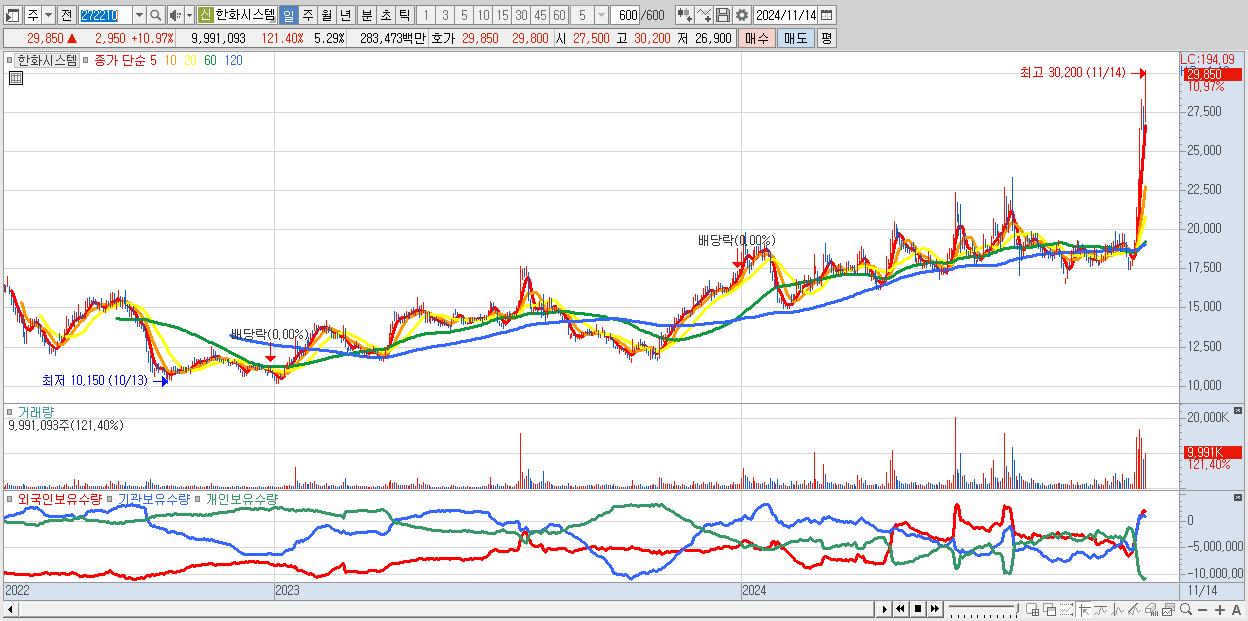Select the 10 interval button
The image size is (1248, 621).
click(483, 15)
